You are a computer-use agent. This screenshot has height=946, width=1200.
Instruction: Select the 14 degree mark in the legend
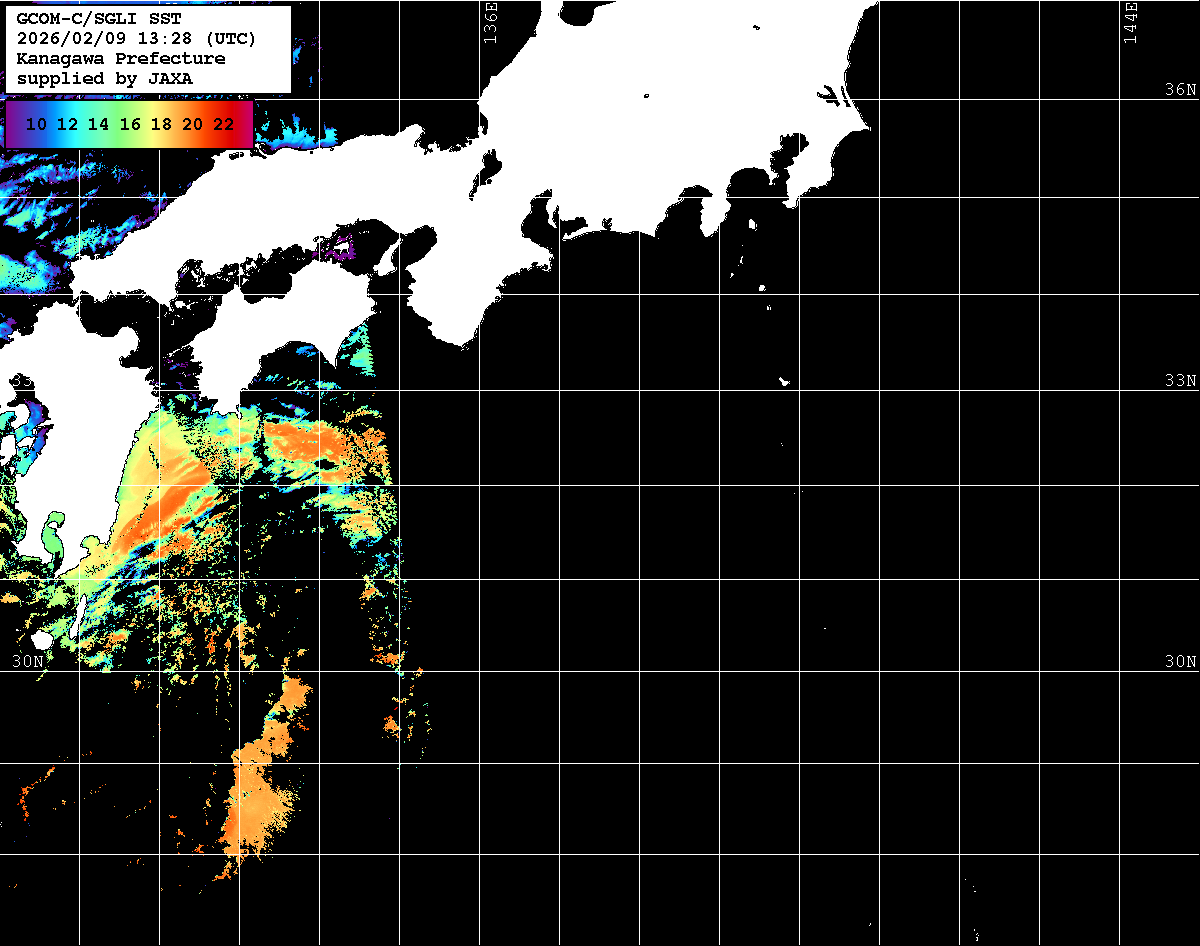(x=98, y=125)
